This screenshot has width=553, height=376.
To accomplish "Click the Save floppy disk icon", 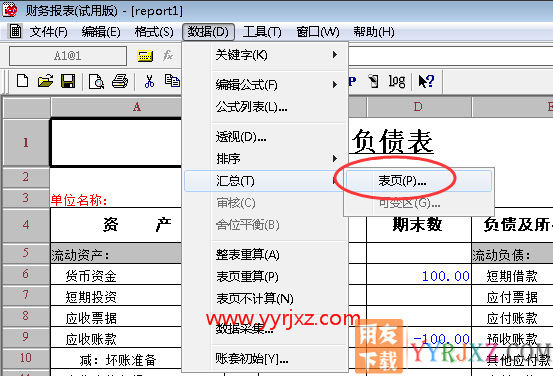I will coord(68,81).
